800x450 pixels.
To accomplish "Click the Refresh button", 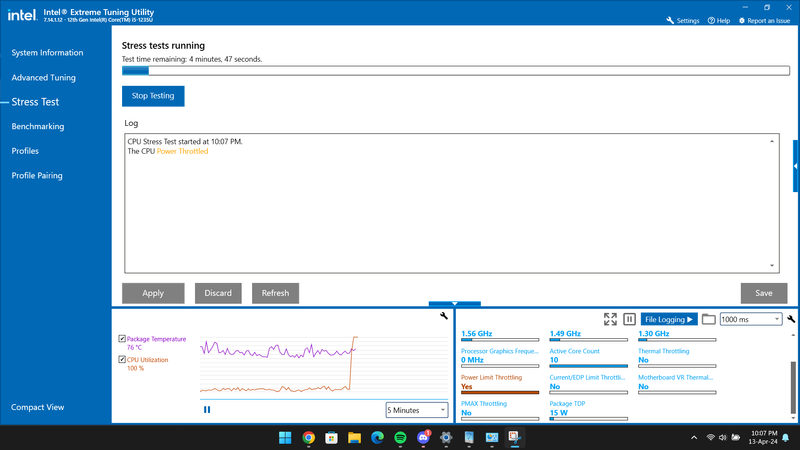I will pos(276,293).
